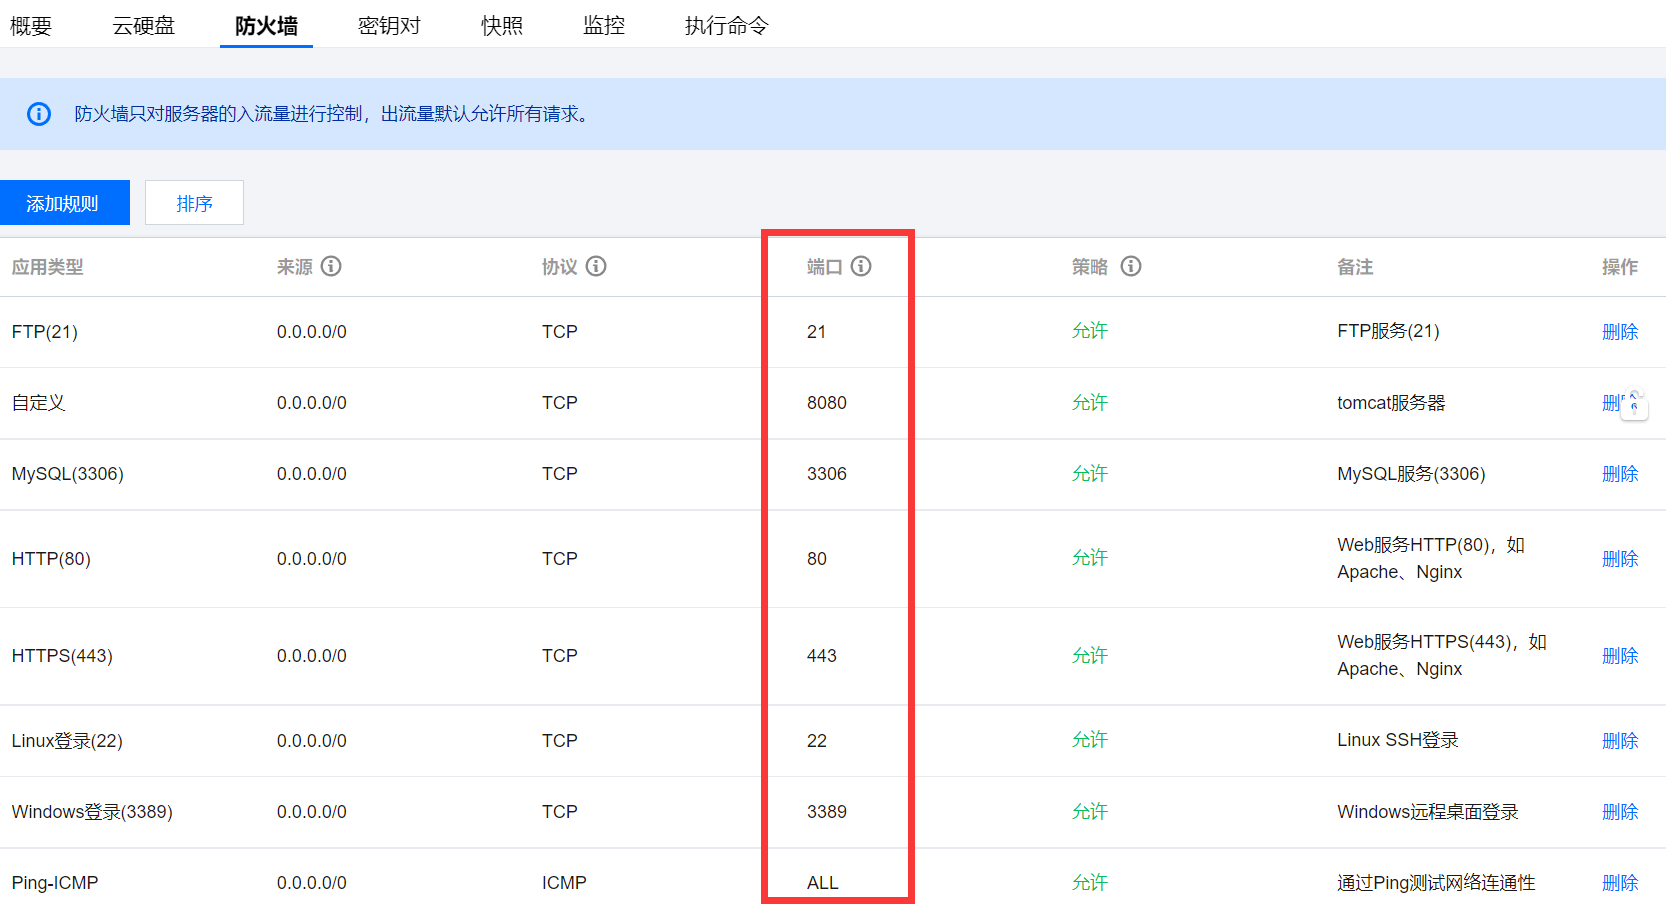The image size is (1666, 914).
Task: Click the Windows远程桌面登录 remark
Action: 1428,812
